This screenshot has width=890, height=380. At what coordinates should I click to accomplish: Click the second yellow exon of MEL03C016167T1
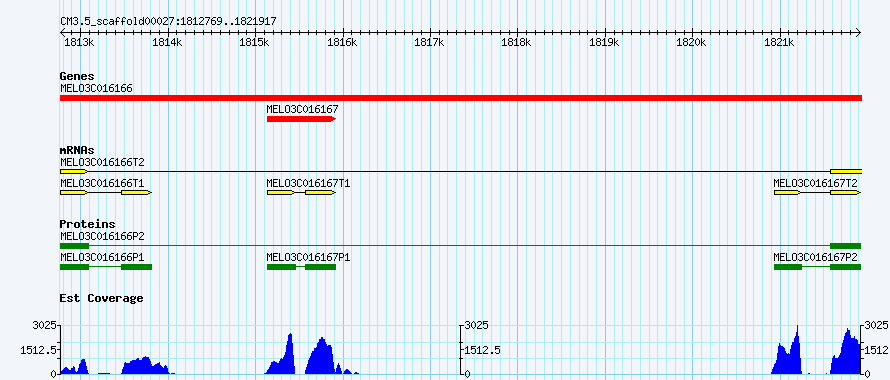click(321, 193)
